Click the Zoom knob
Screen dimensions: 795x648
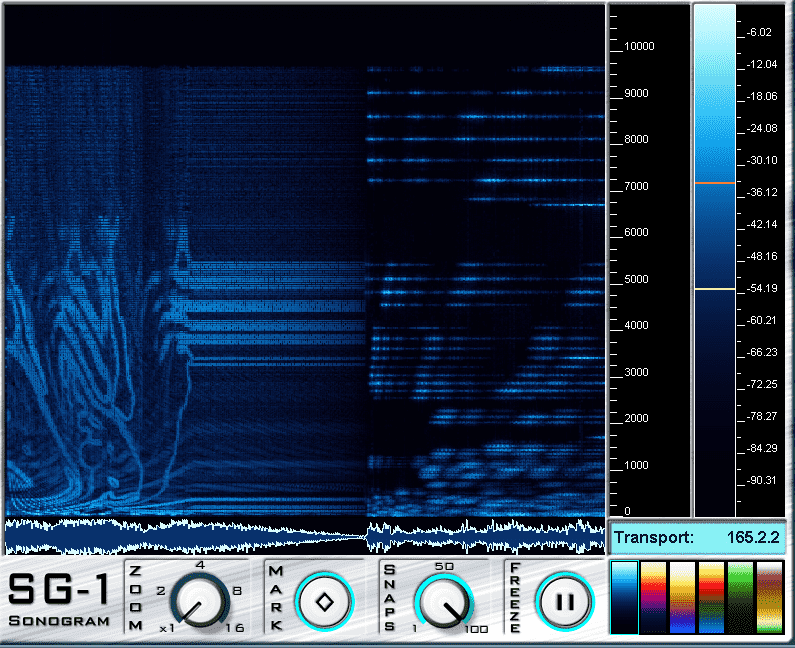click(200, 601)
